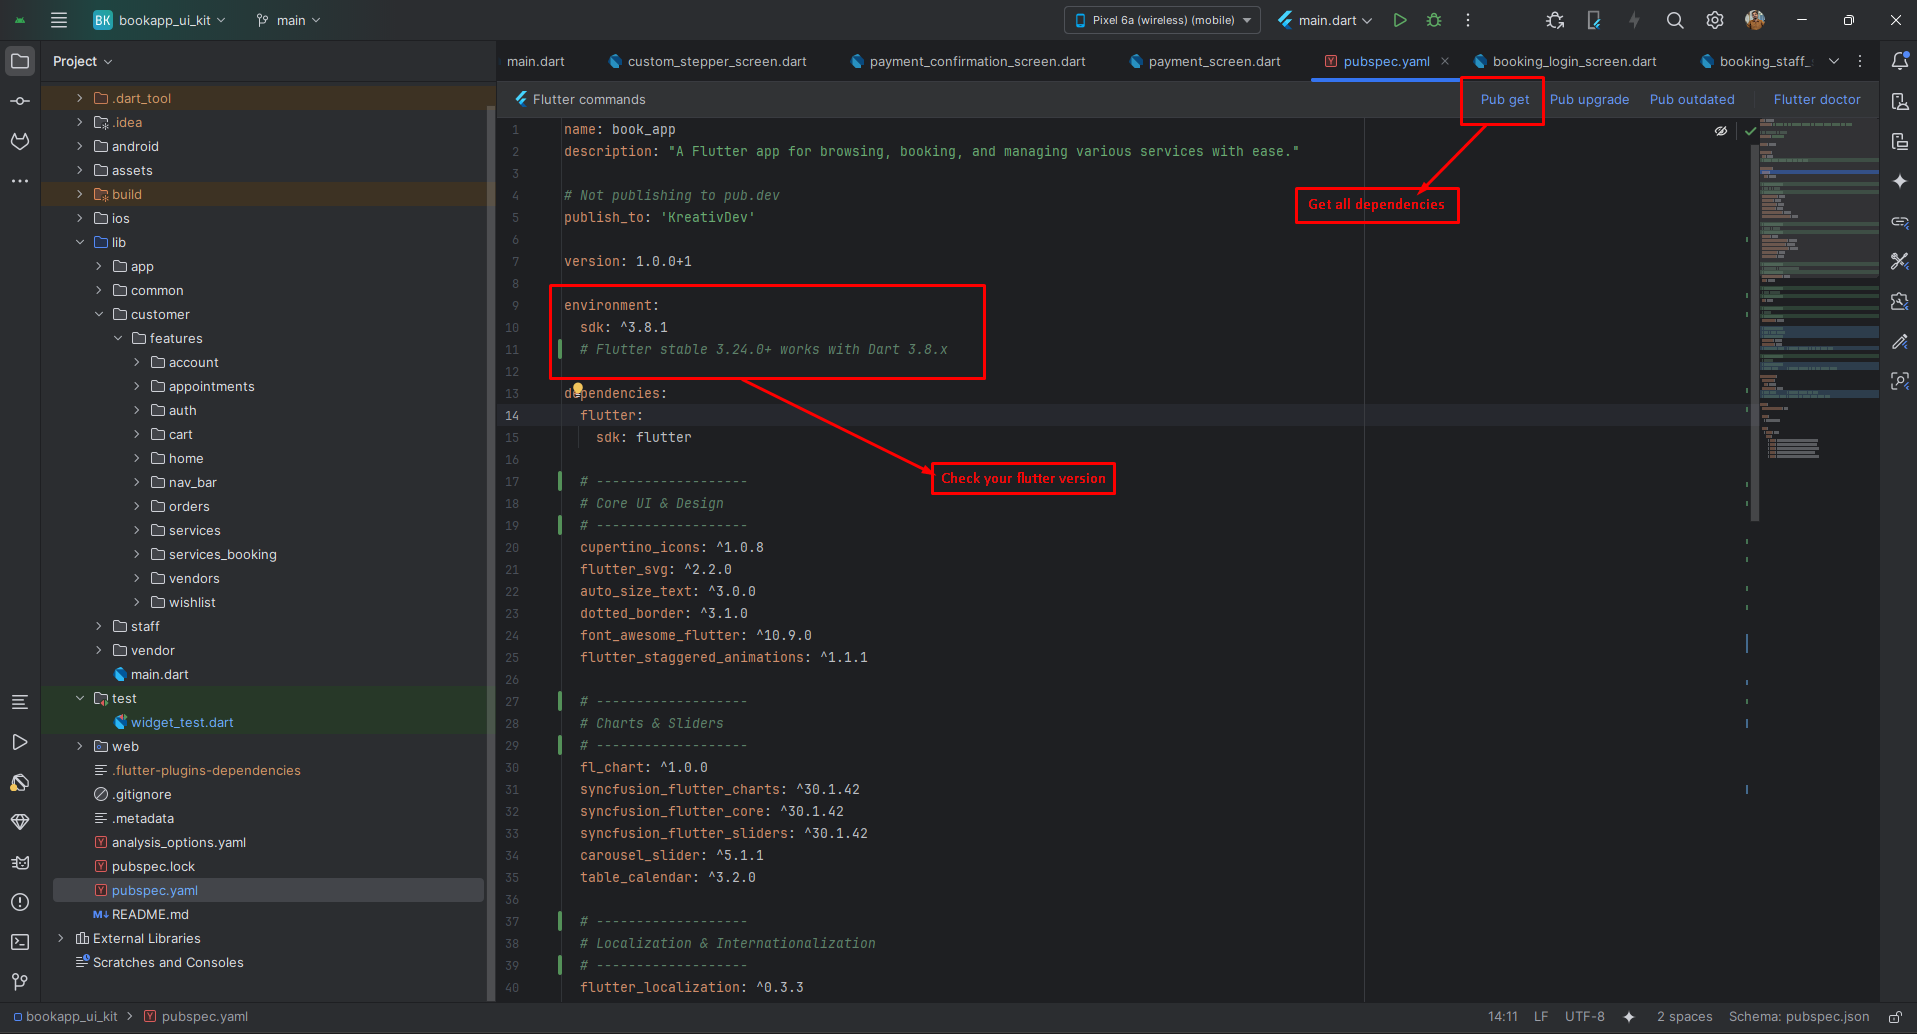
Task: Expand External Libraries
Action: point(61,938)
